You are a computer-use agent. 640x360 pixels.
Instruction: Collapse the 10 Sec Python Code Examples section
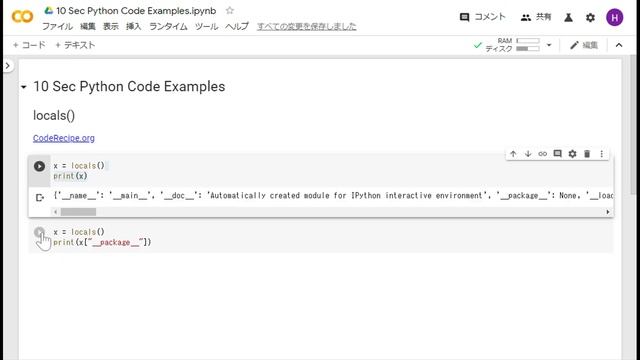click(24, 87)
